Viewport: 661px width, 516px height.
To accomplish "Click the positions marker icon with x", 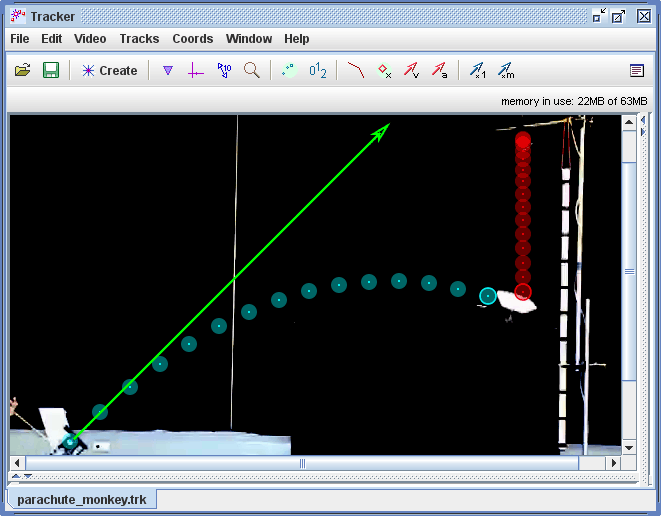I will pos(383,71).
